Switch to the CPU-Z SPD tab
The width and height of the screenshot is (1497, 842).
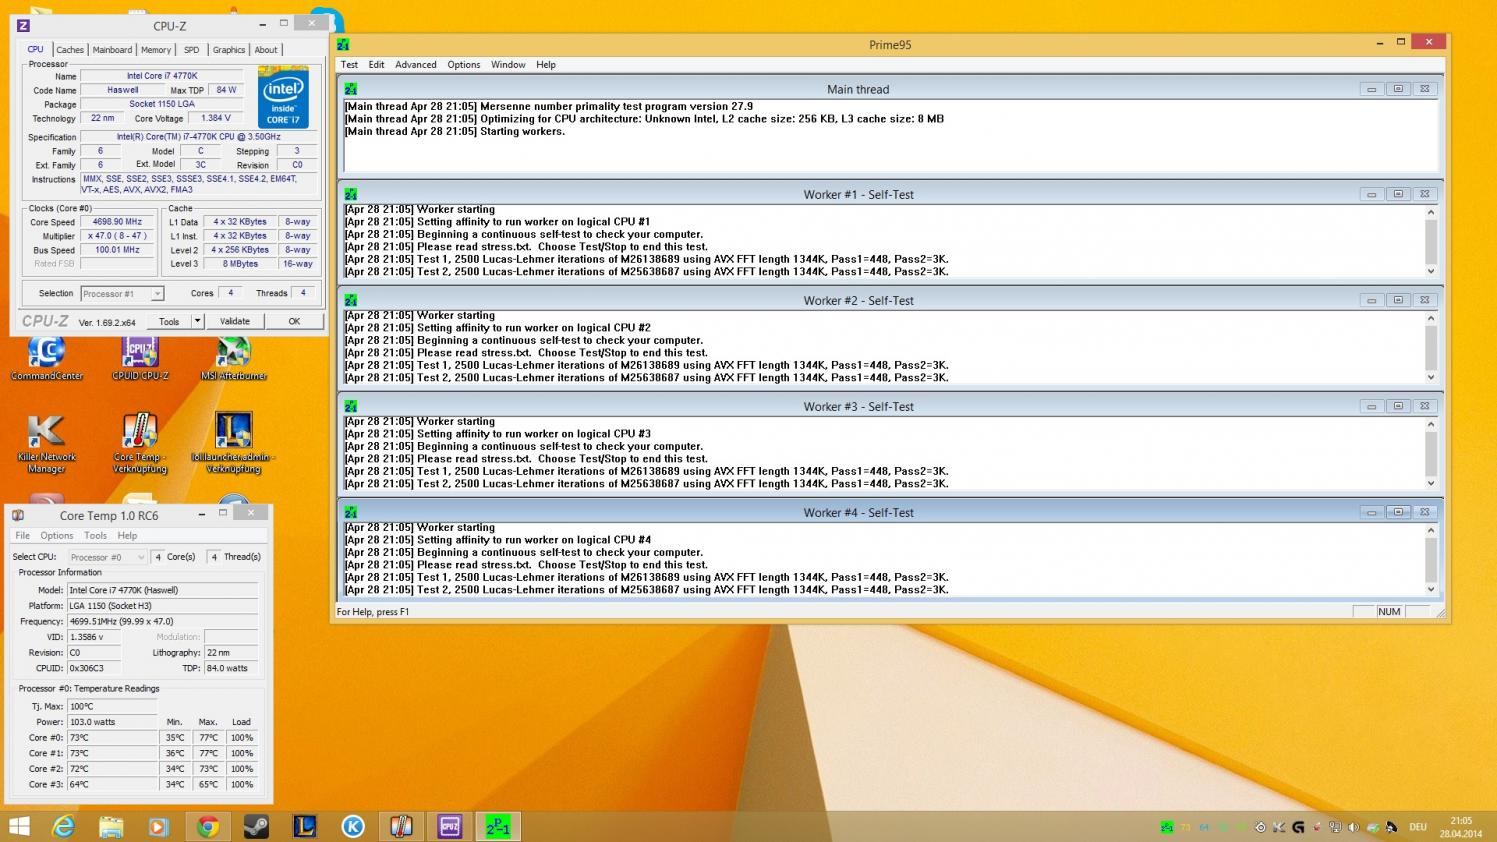pyautogui.click(x=191, y=50)
